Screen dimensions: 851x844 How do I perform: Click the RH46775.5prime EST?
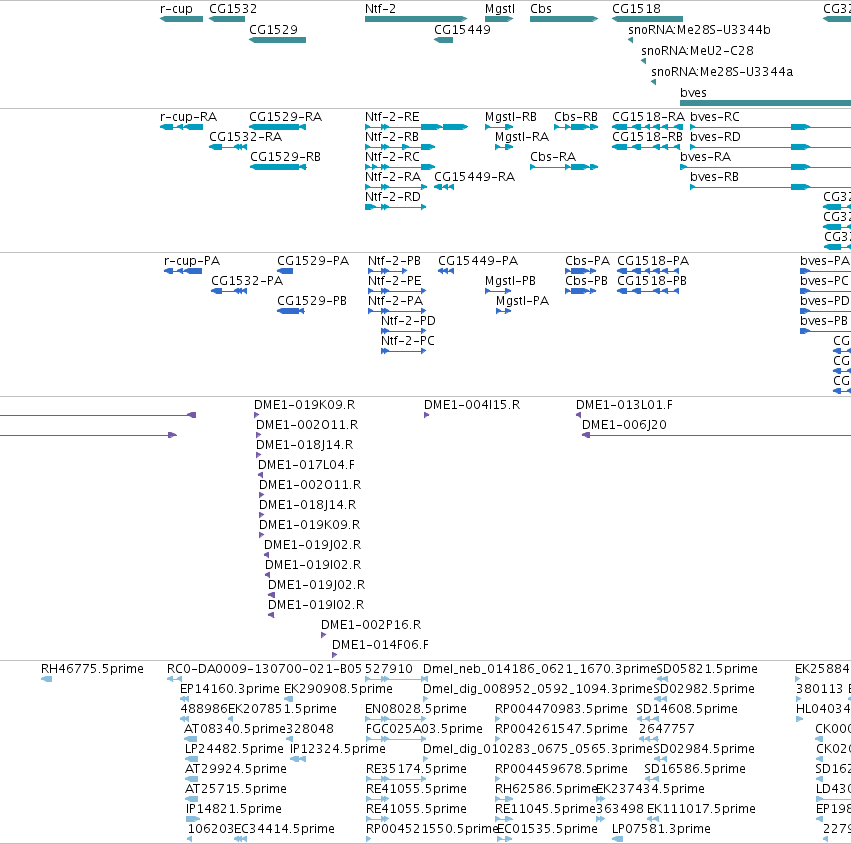click(46, 679)
